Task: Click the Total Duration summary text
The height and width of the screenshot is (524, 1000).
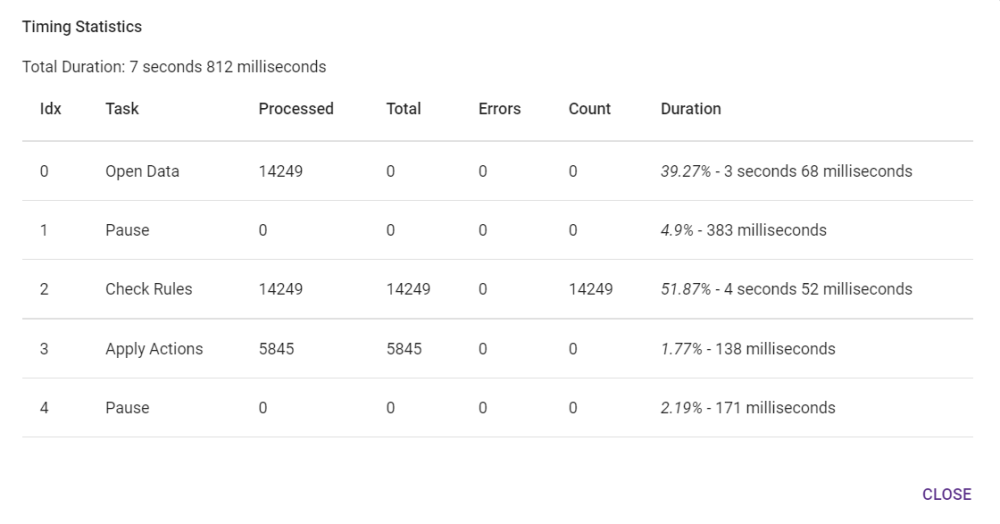Action: coord(174,67)
